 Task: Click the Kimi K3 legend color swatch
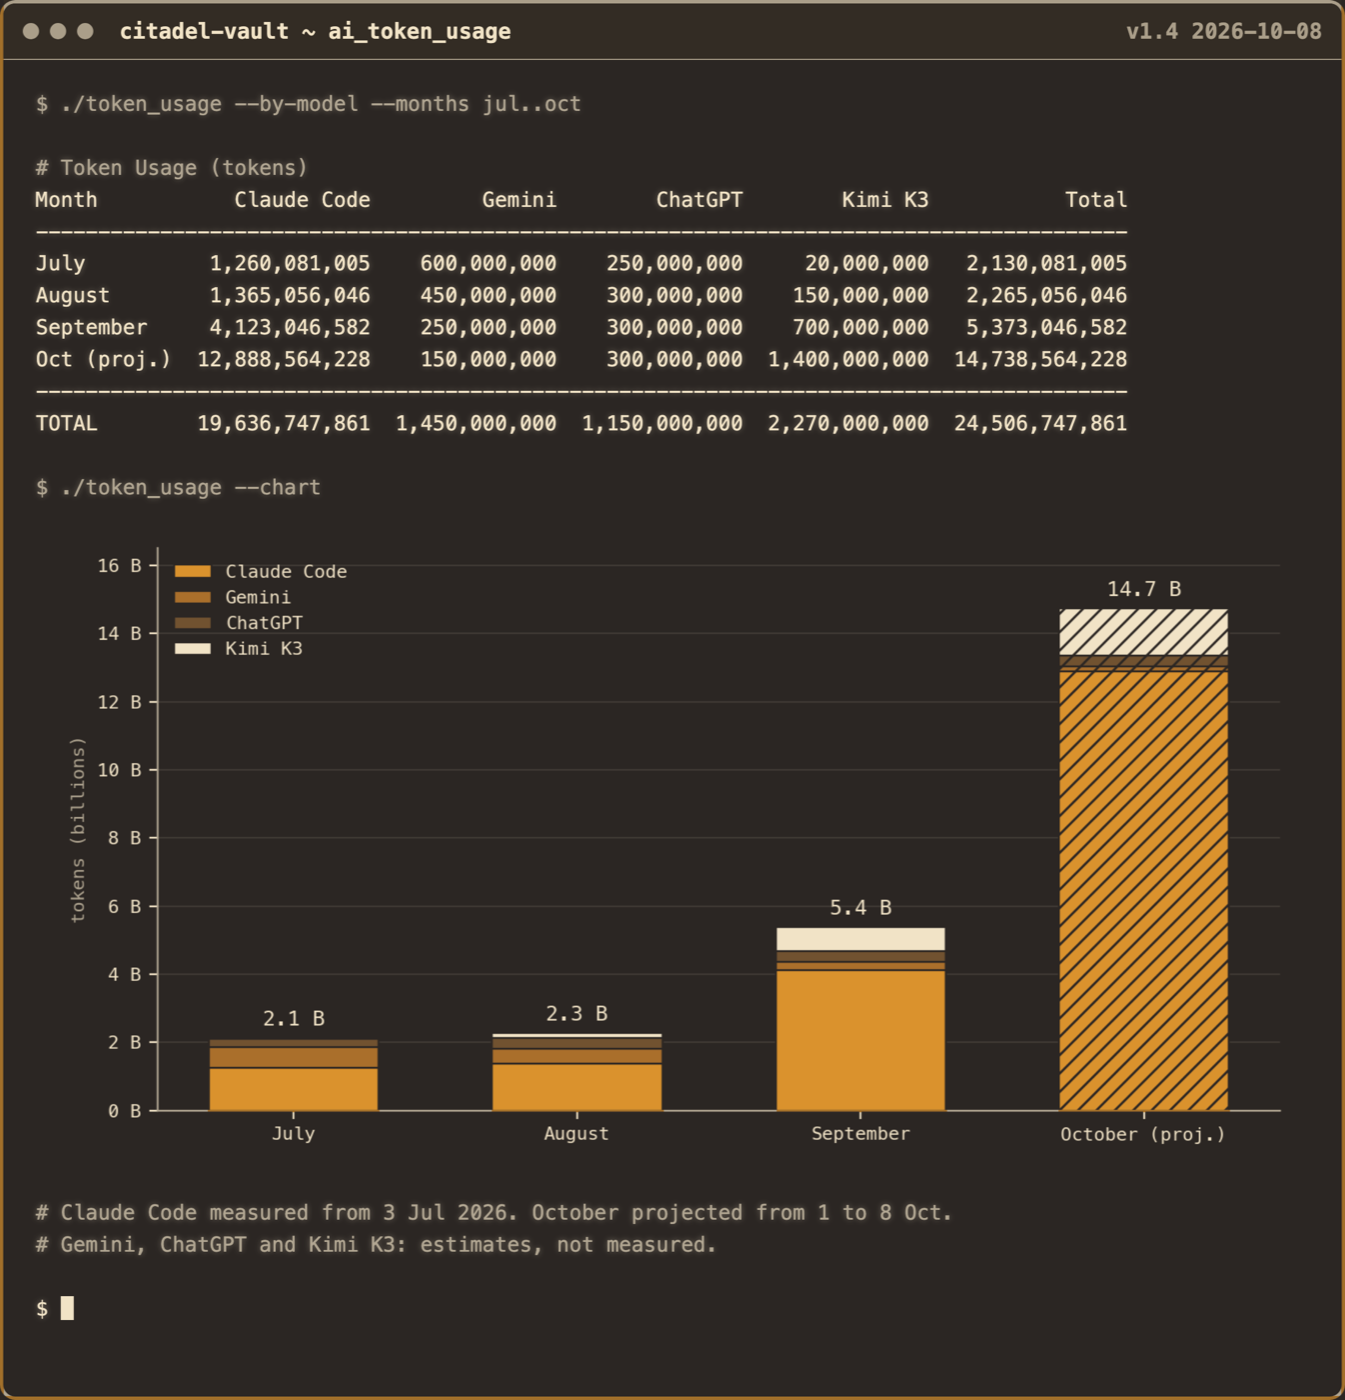coord(193,648)
